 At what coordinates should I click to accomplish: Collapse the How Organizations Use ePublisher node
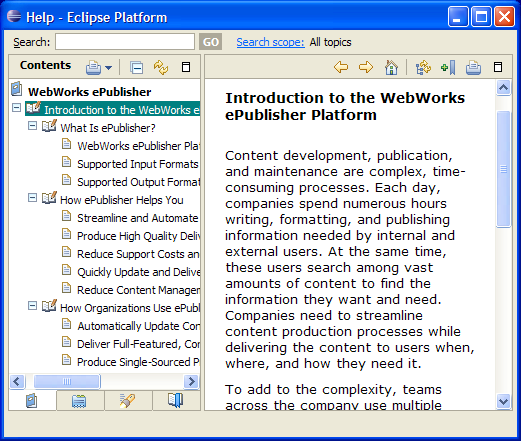pos(32,306)
